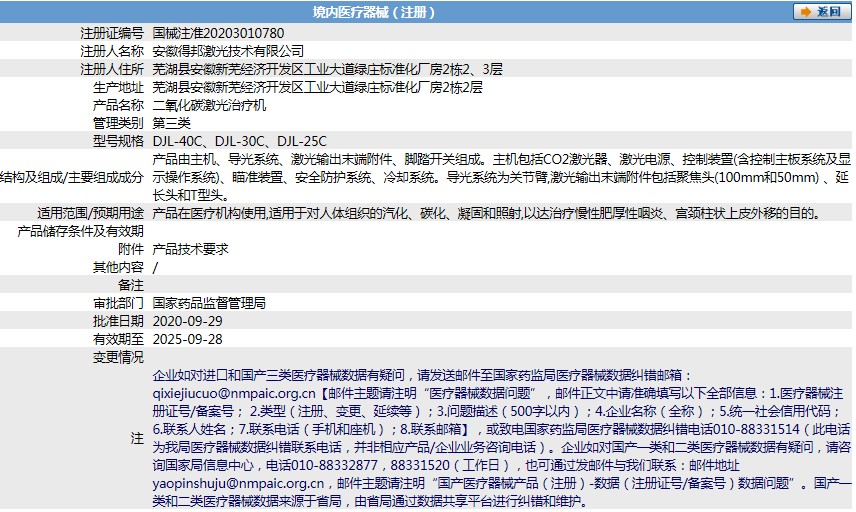Image resolution: width=856 pixels, height=512 pixels.
Task: Click the email qixiejiucuo@nmpaic.org.cn
Action: click(234, 394)
